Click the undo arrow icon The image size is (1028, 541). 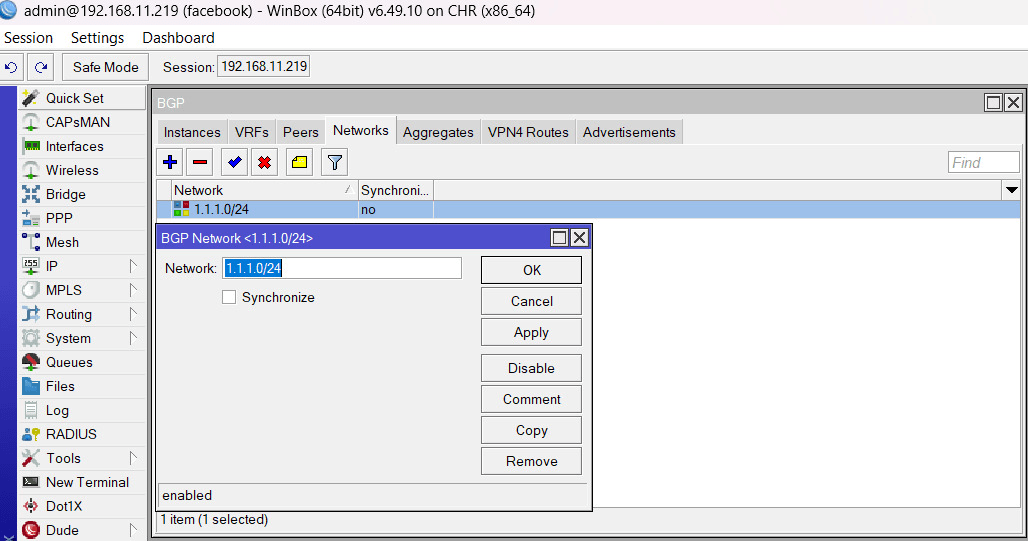click(11, 67)
